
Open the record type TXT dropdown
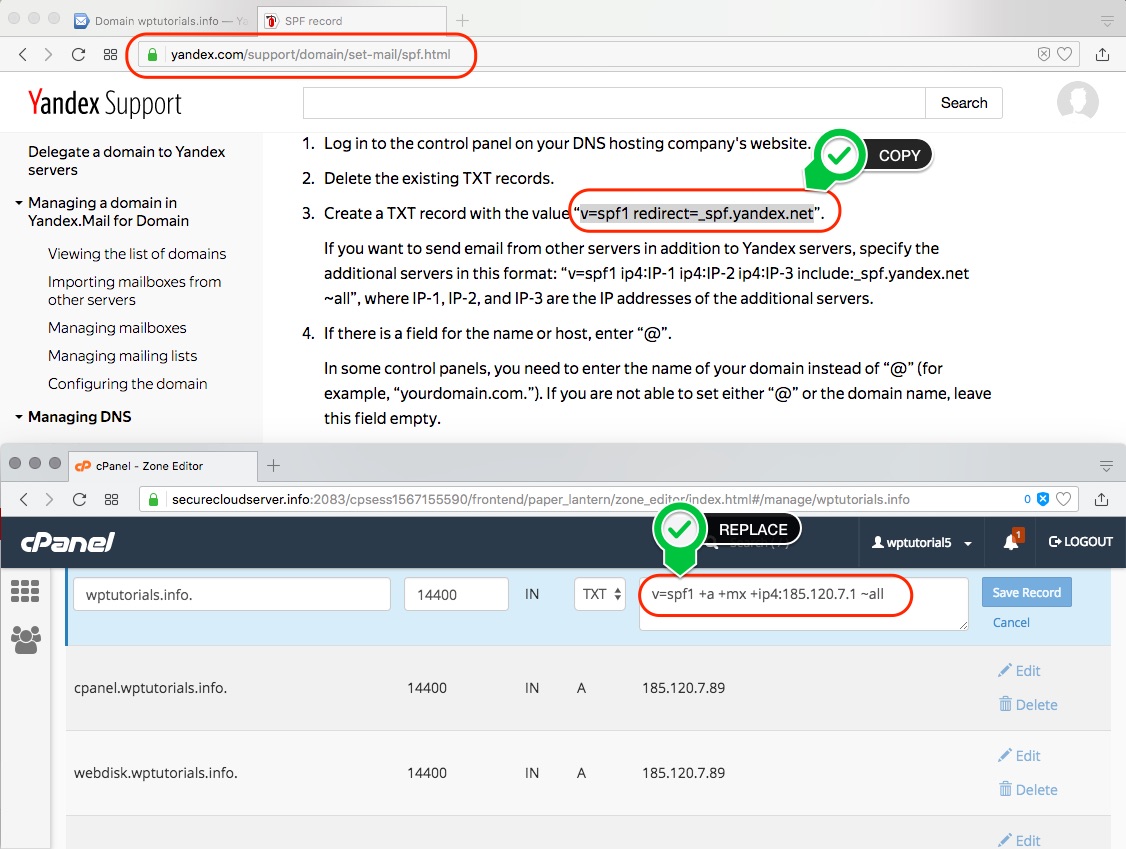tap(600, 594)
